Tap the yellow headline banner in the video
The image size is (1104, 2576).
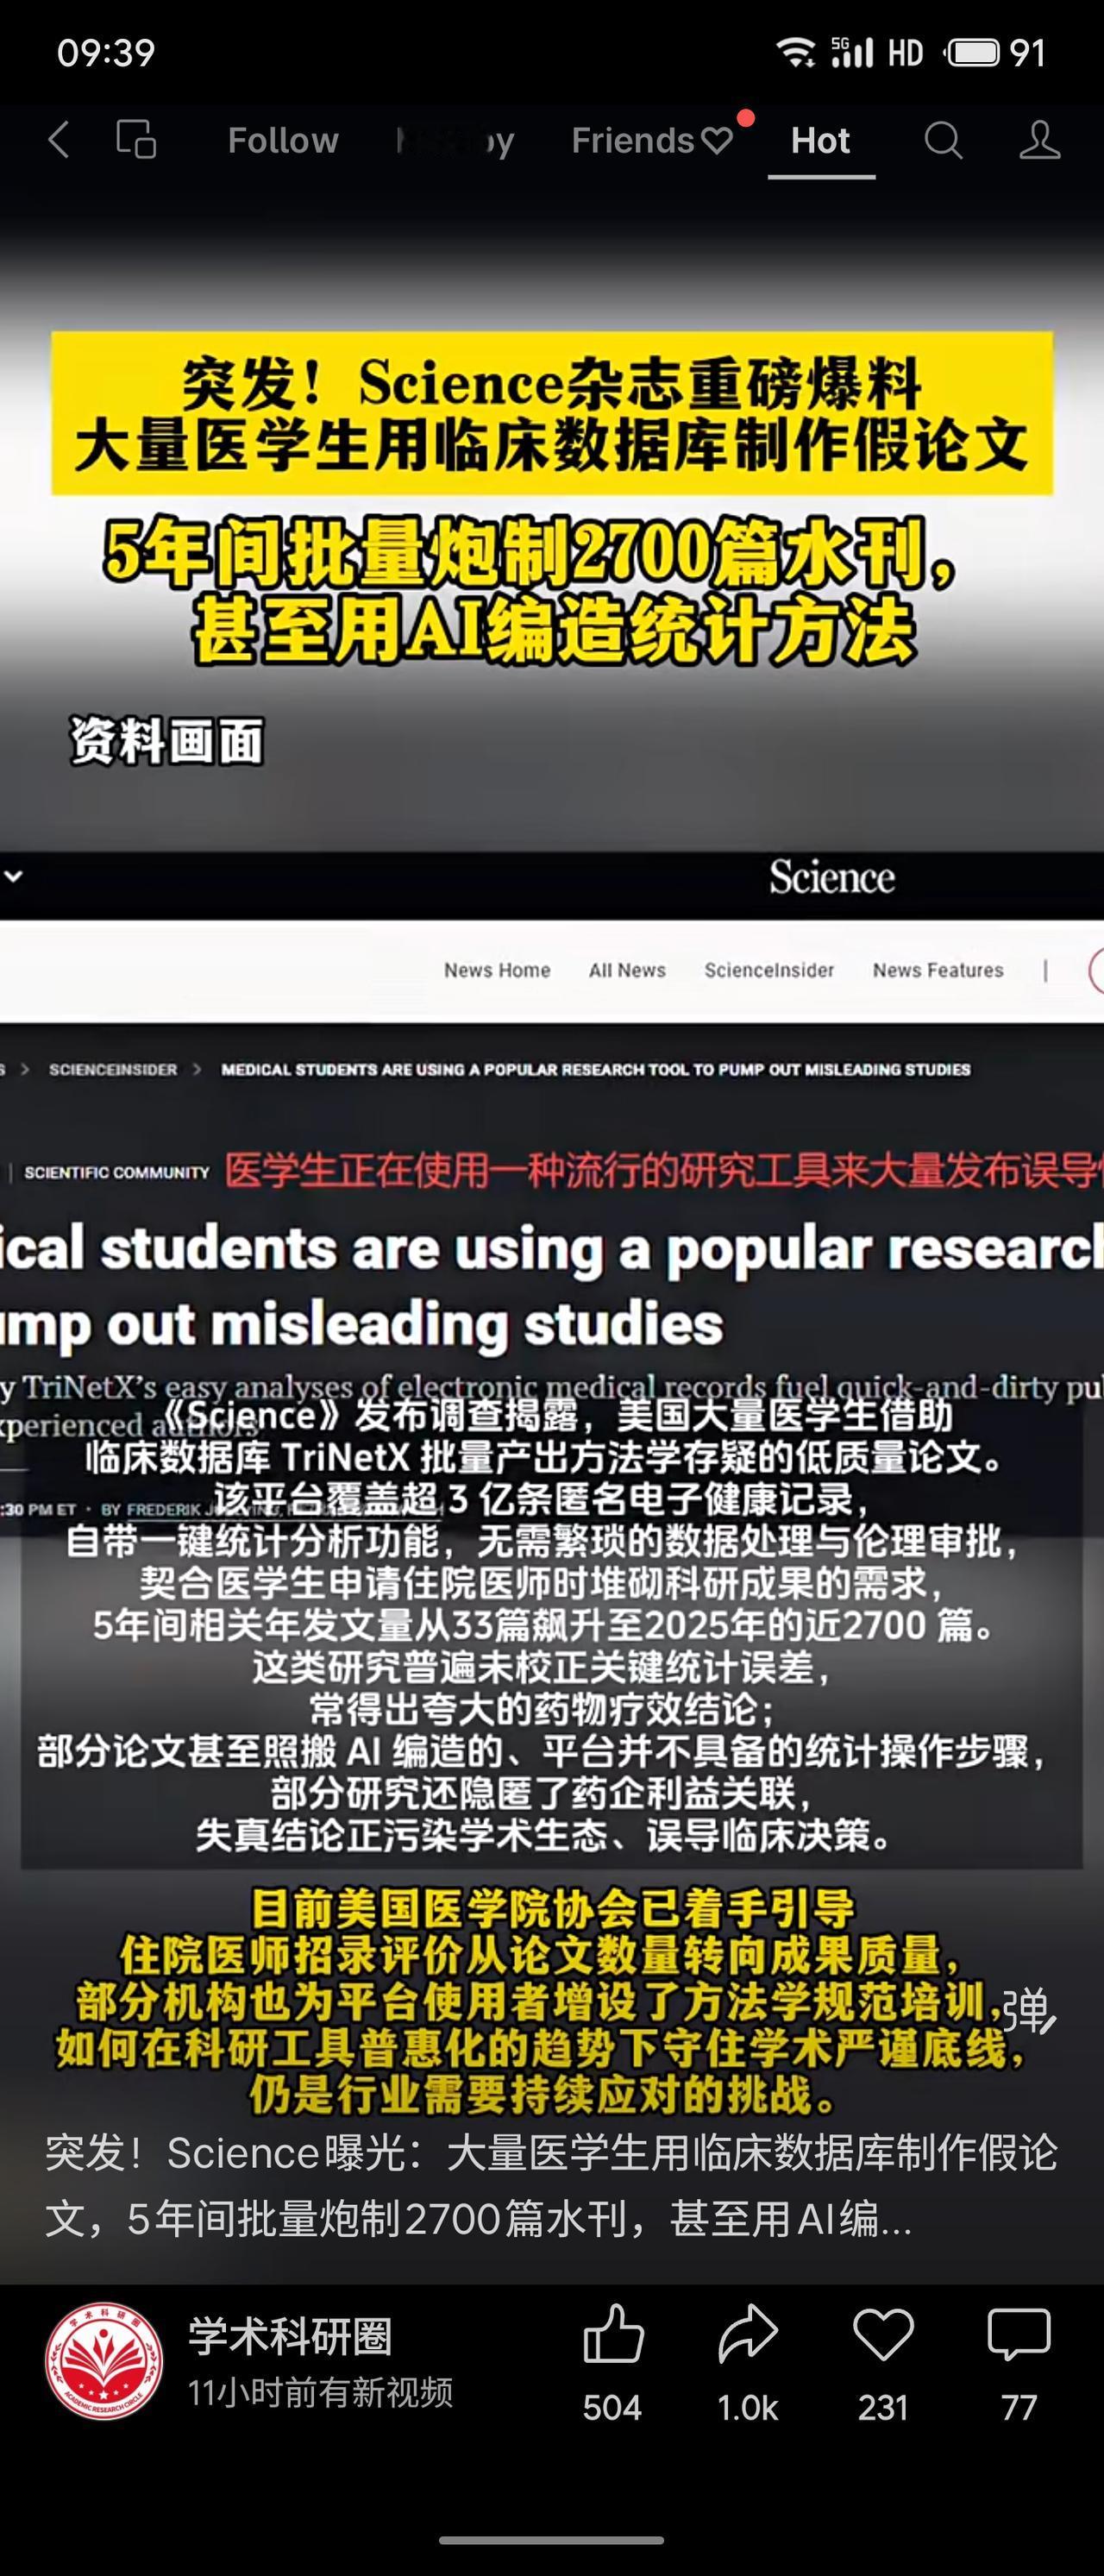click(552, 413)
